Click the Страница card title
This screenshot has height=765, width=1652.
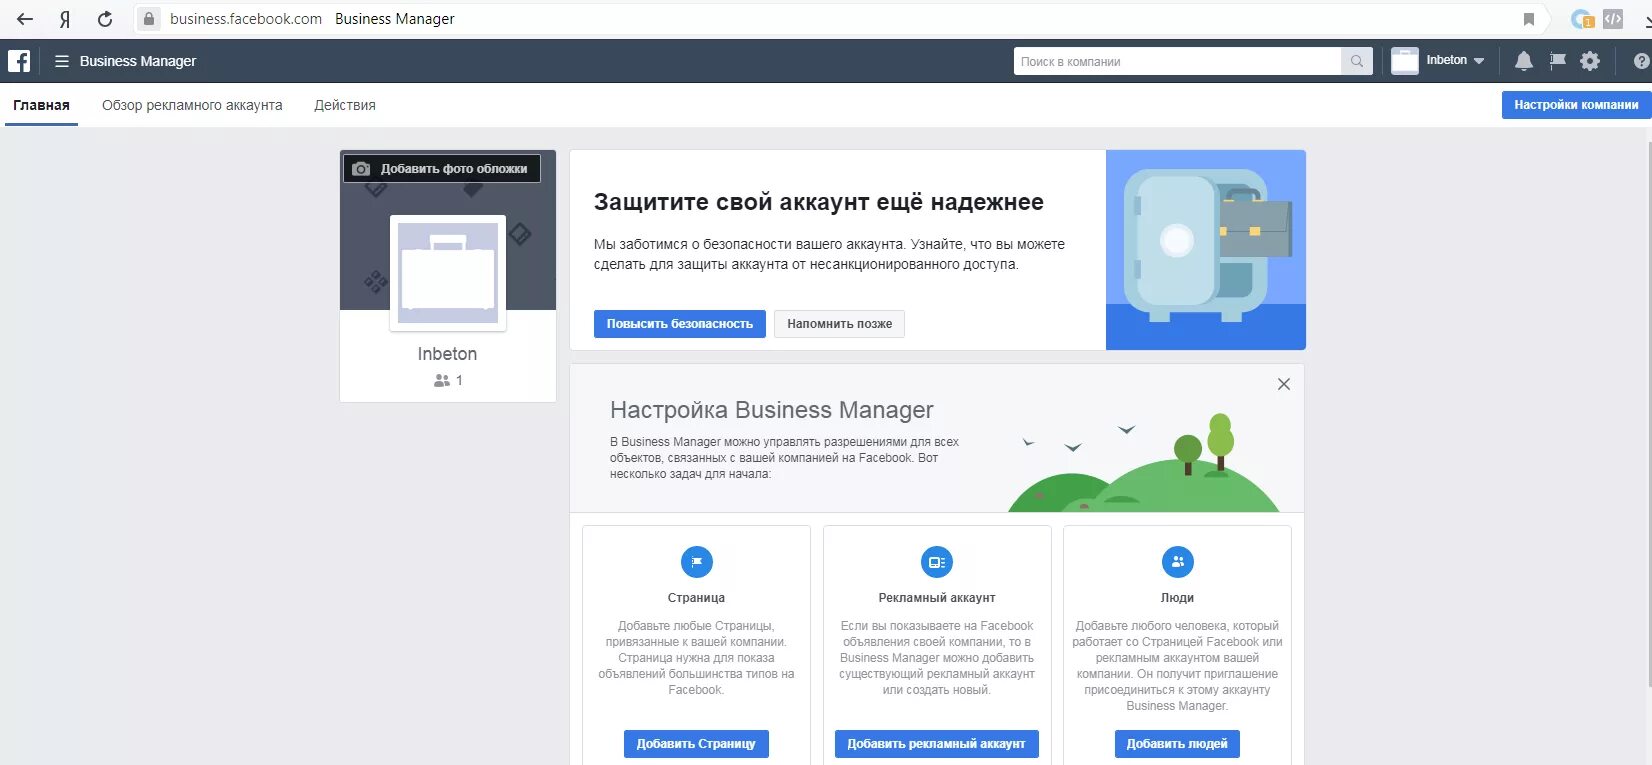[696, 598]
